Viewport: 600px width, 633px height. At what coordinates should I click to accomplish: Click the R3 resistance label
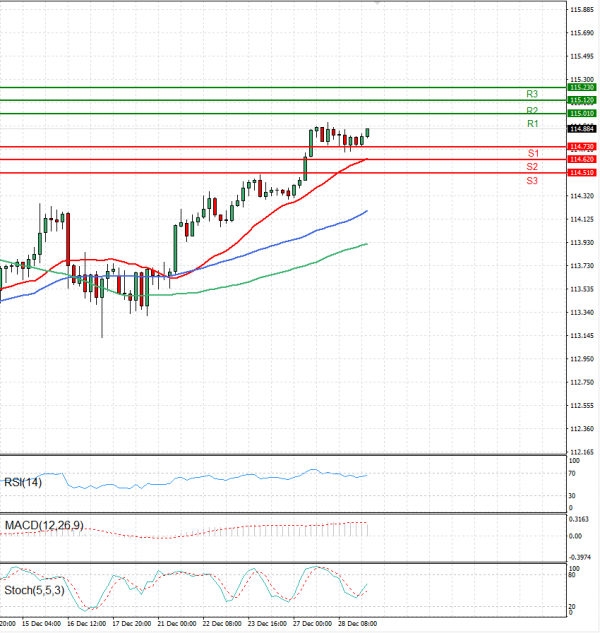[533, 94]
